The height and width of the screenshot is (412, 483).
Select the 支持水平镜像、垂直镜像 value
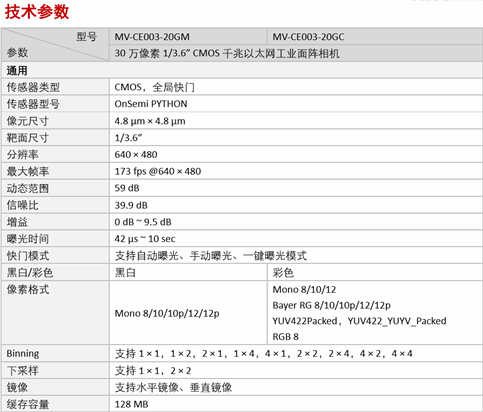[173, 387]
